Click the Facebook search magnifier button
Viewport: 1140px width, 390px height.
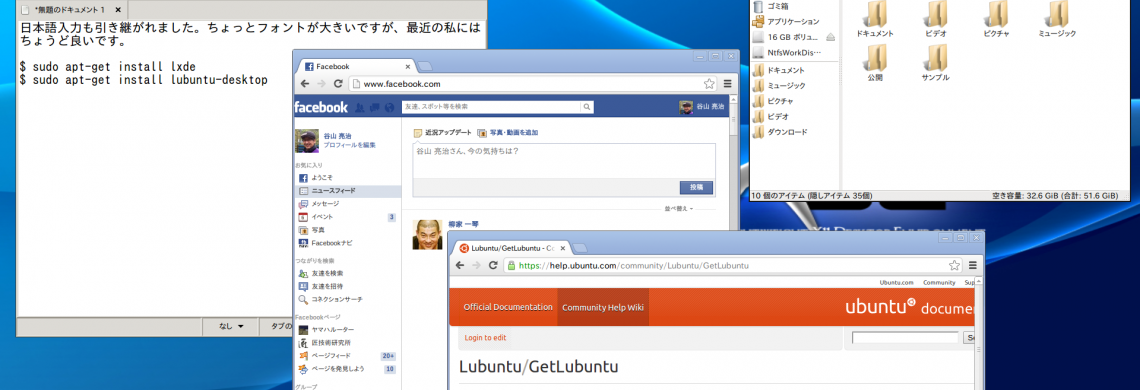coord(586,107)
